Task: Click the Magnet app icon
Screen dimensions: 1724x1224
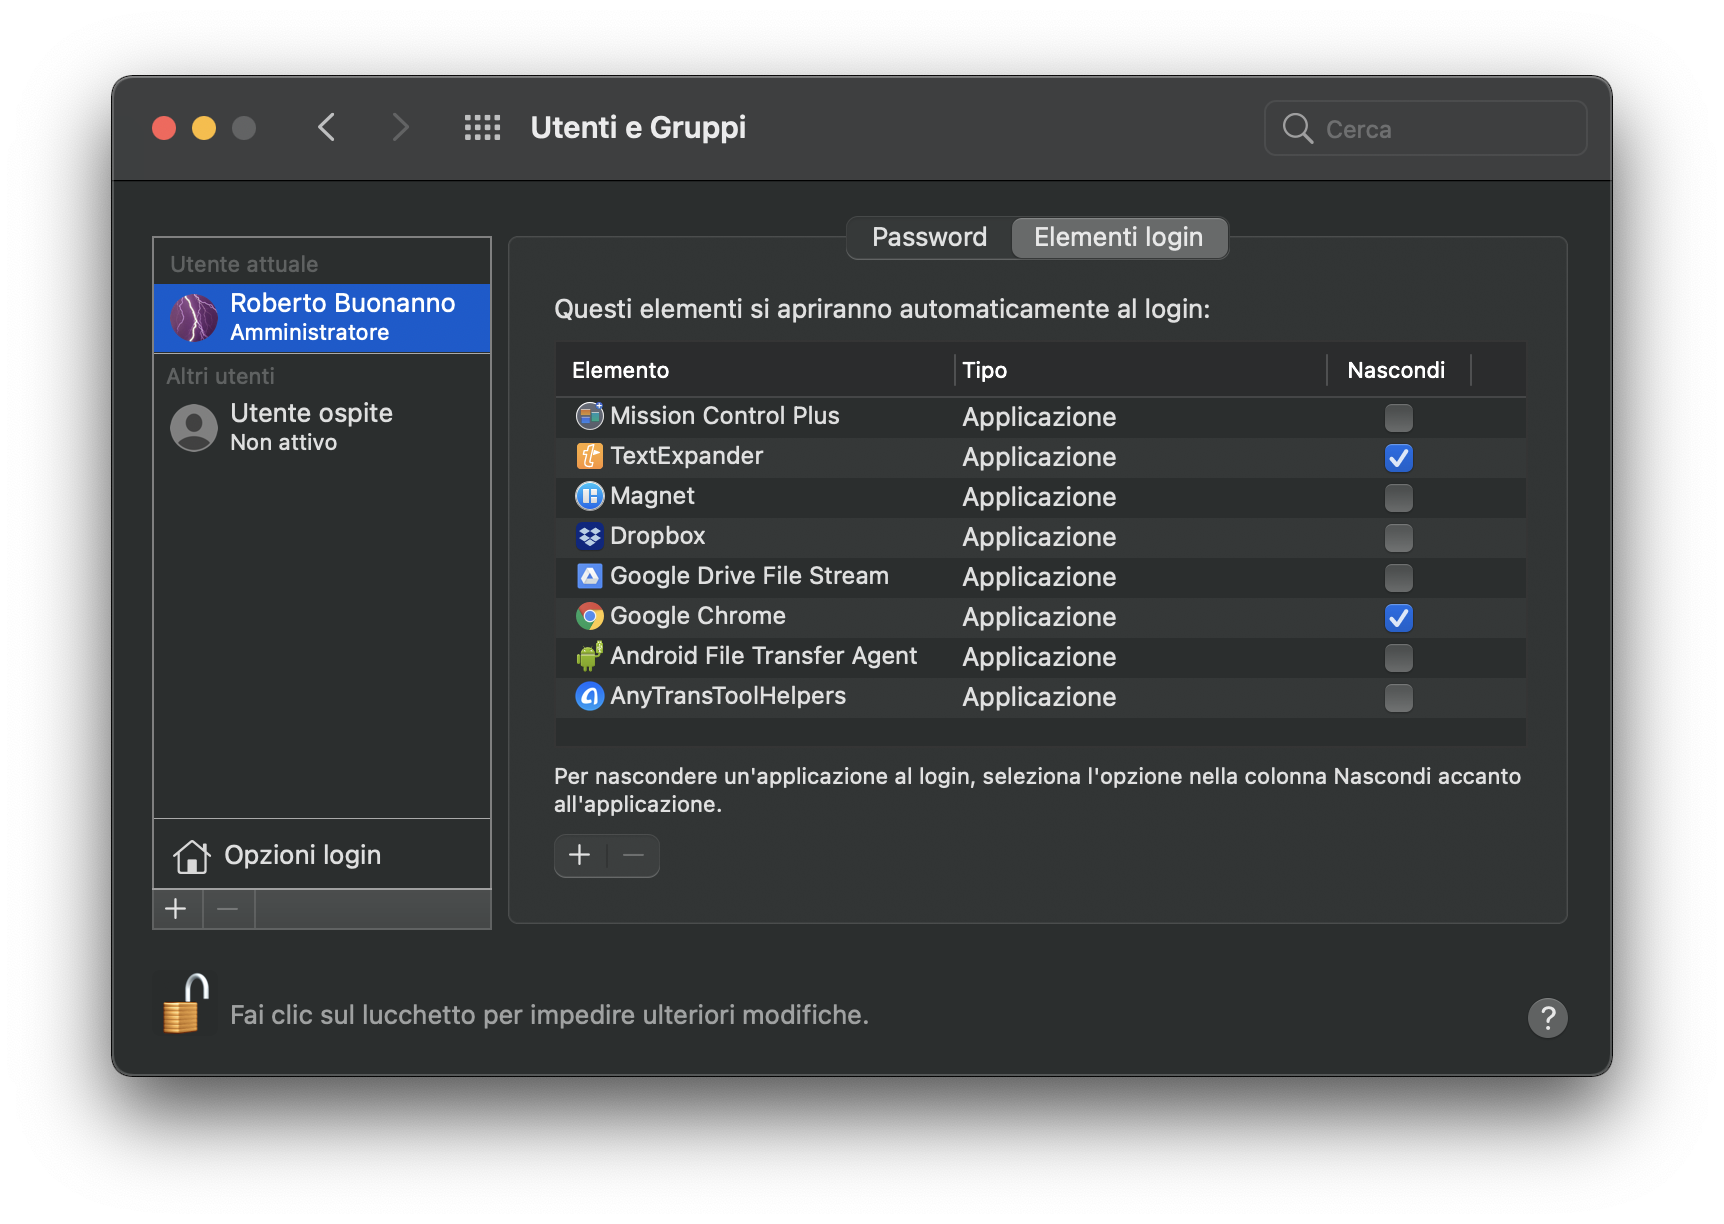Action: click(x=590, y=496)
